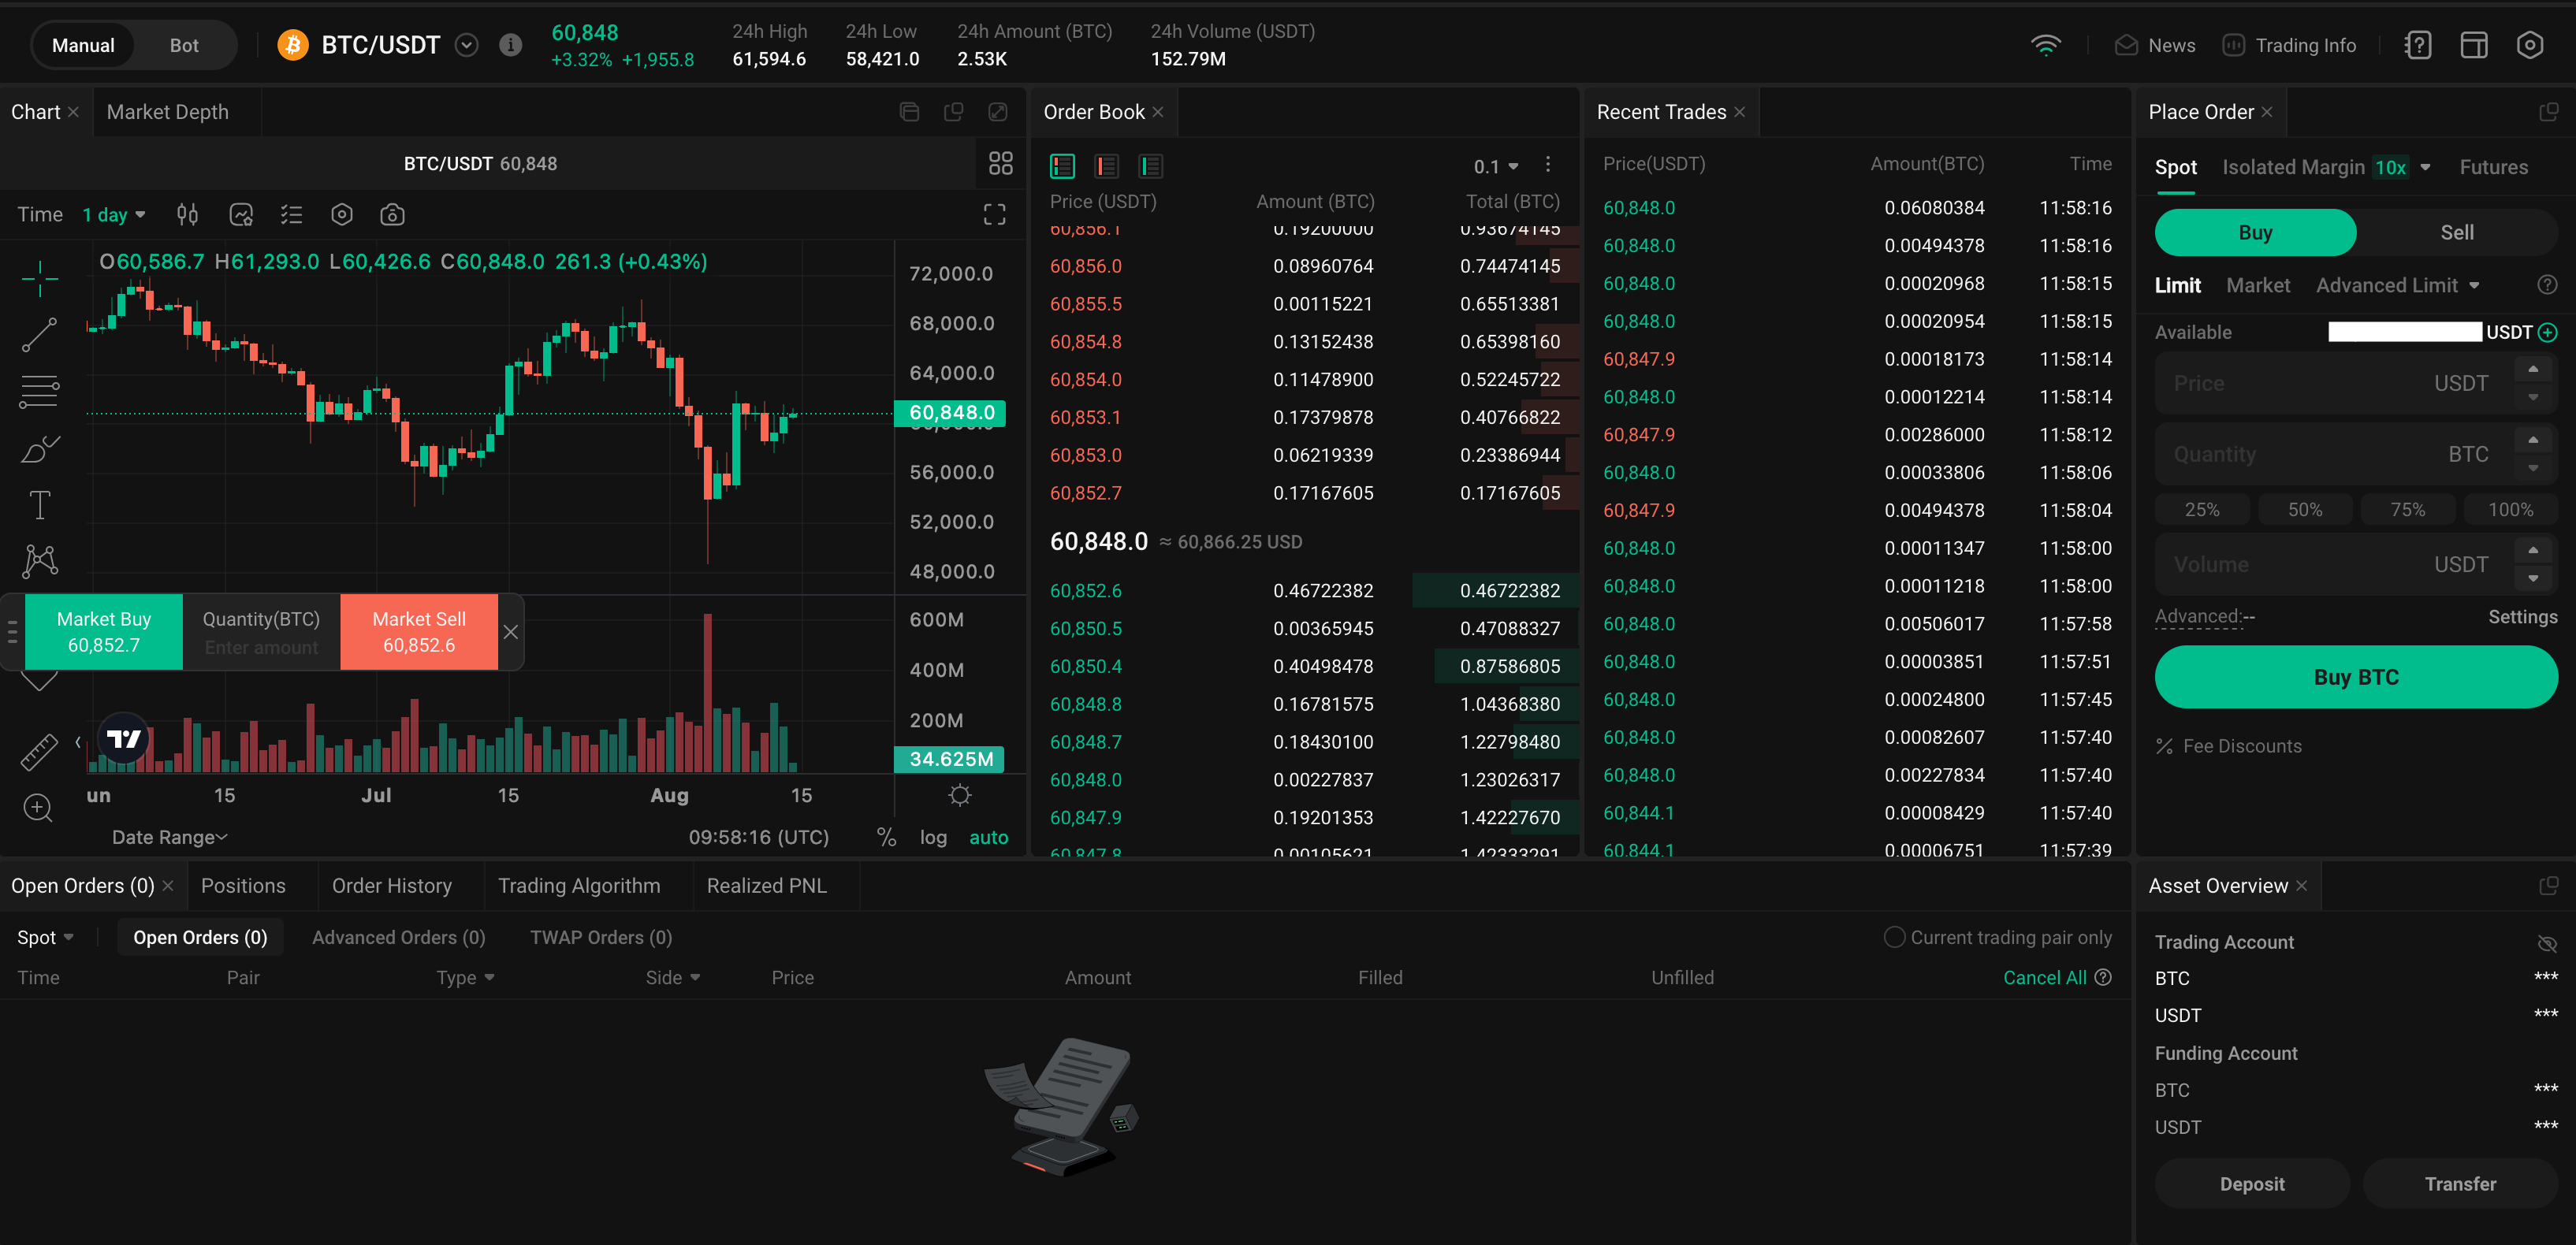Open Advanced Limit order type dropdown
The width and height of the screenshot is (2576, 1245).
click(2397, 285)
